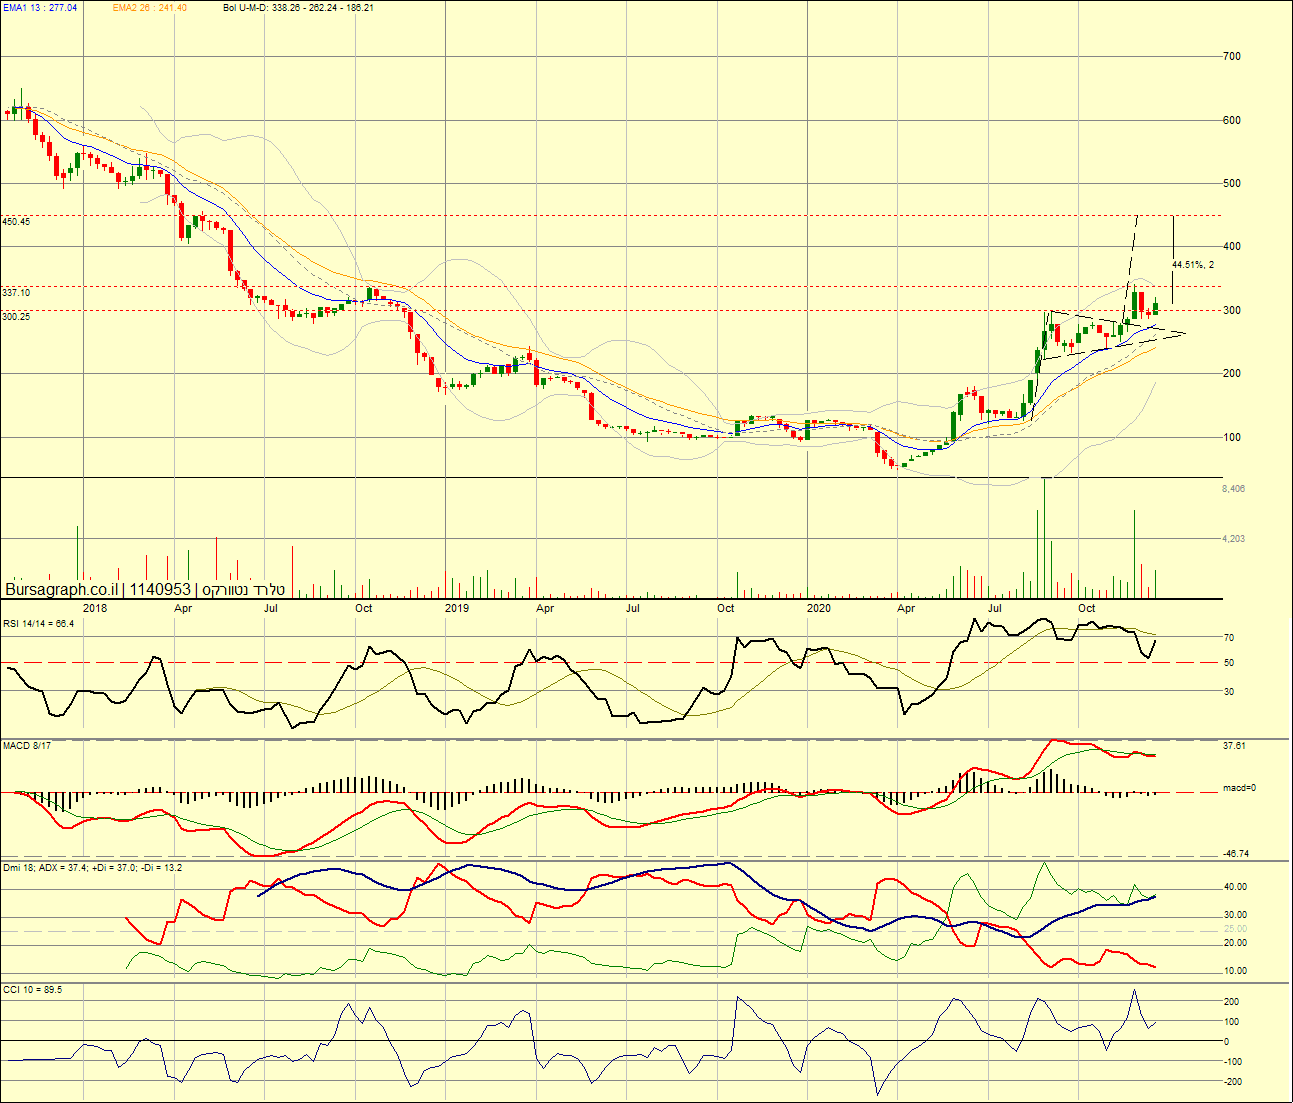This screenshot has width=1293, height=1103.
Task: Select the 0 label on CCI axis
Action: click(1227, 1041)
